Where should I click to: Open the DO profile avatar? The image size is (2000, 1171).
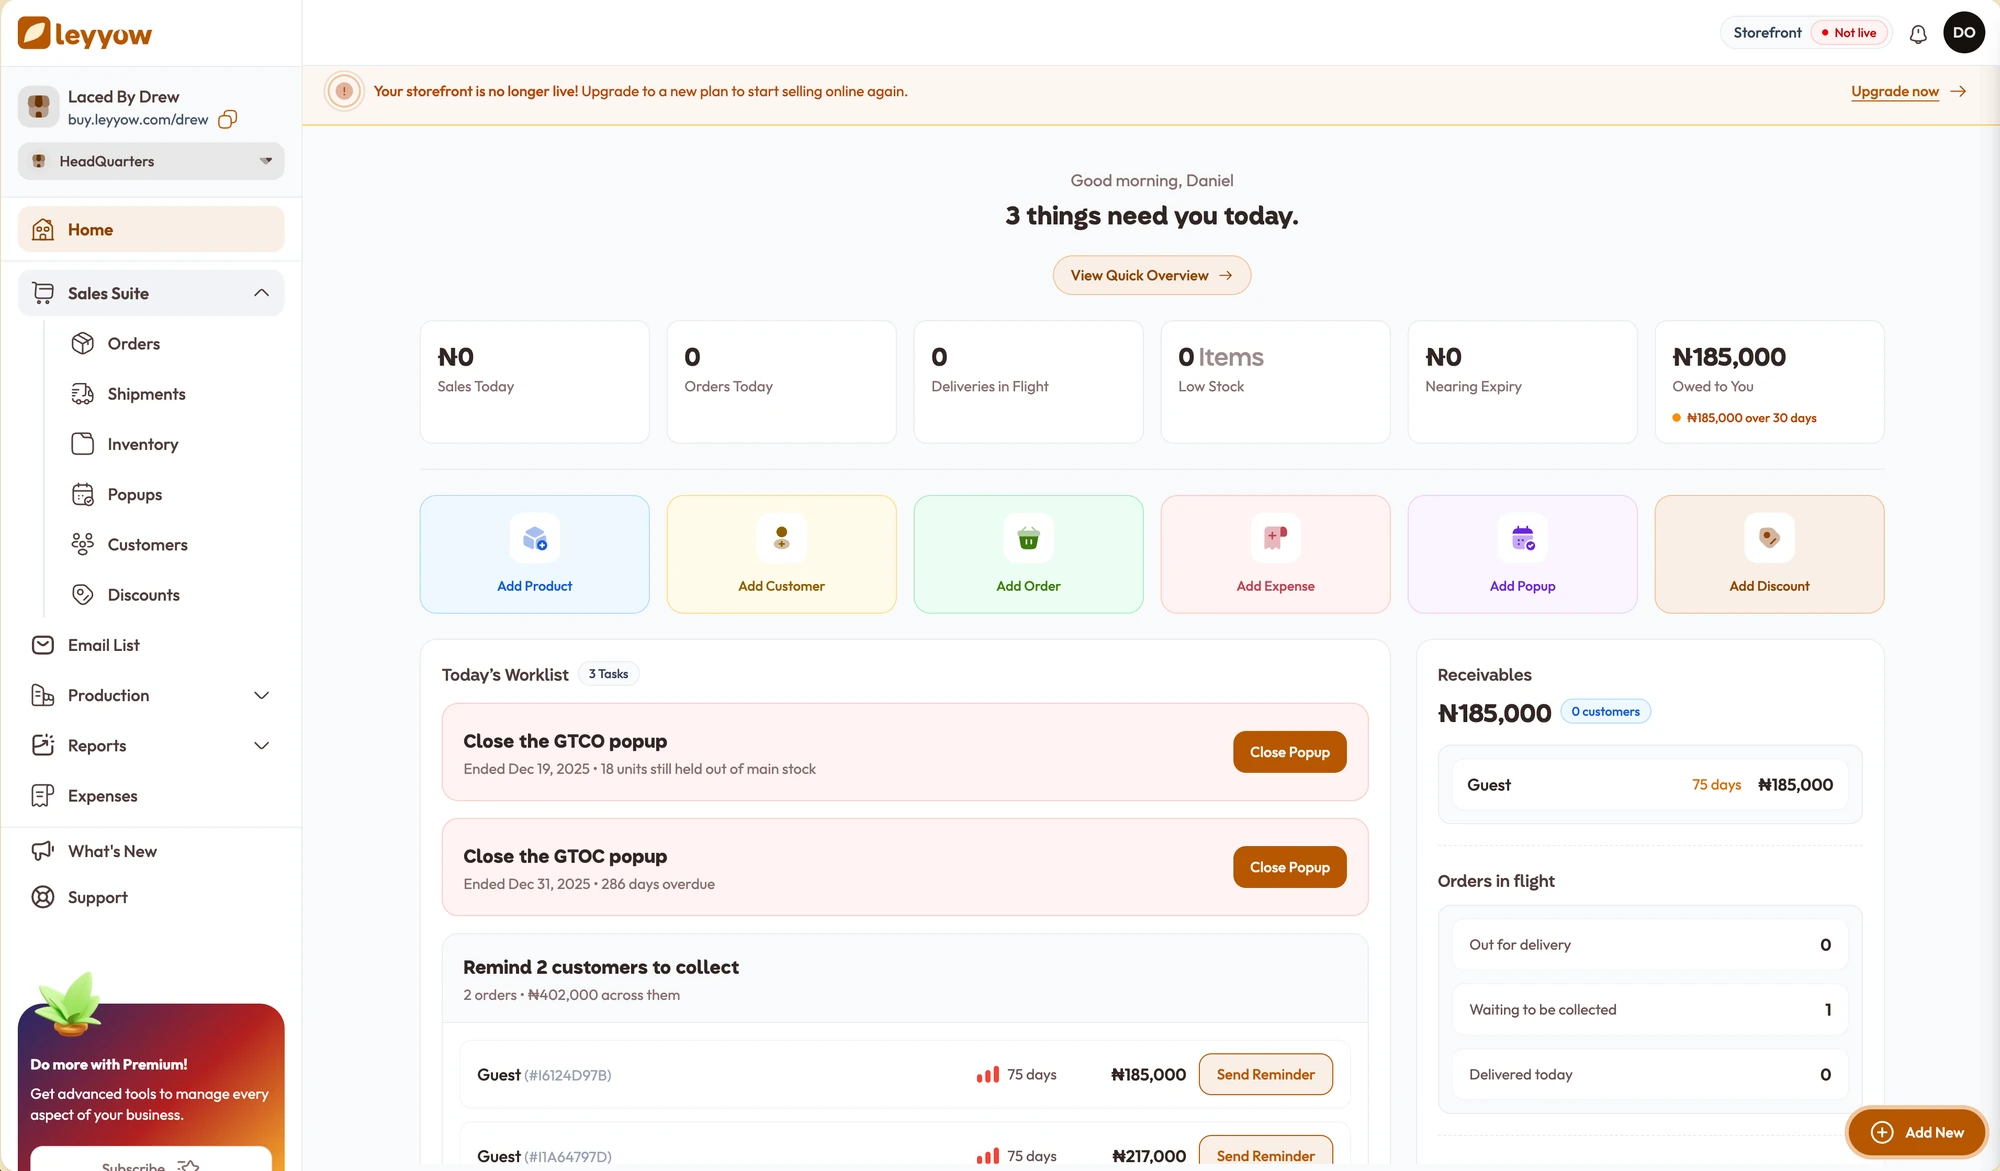(x=1964, y=33)
